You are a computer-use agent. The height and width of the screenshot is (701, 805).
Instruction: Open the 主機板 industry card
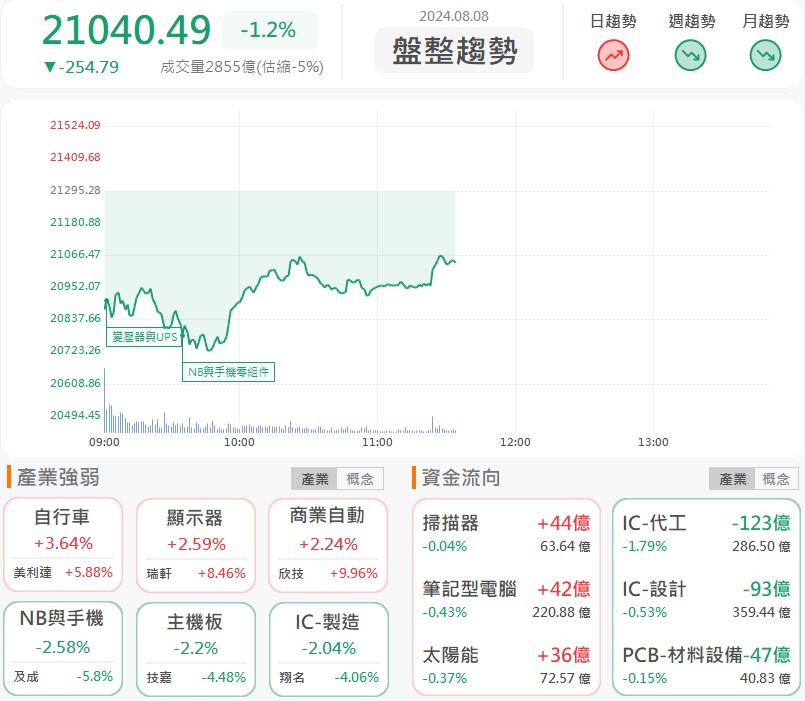point(196,649)
